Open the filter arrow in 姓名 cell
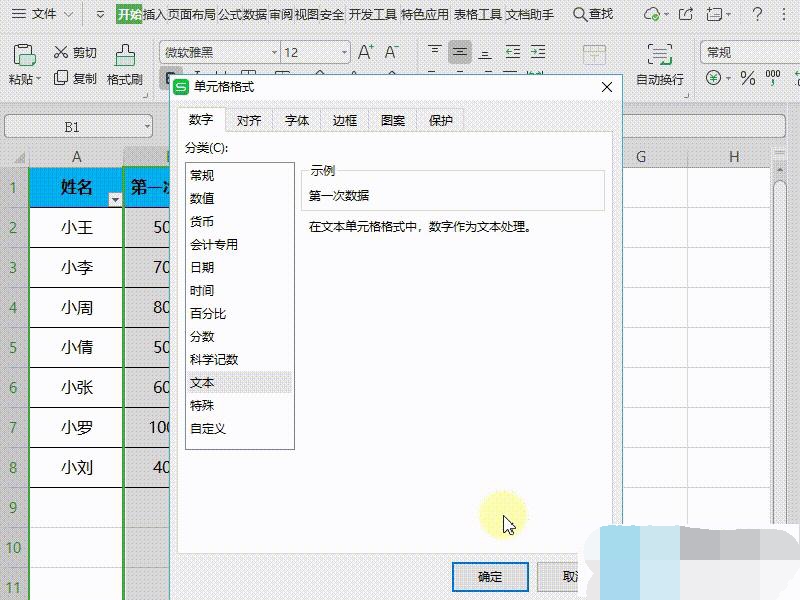The image size is (800, 600). [115, 200]
